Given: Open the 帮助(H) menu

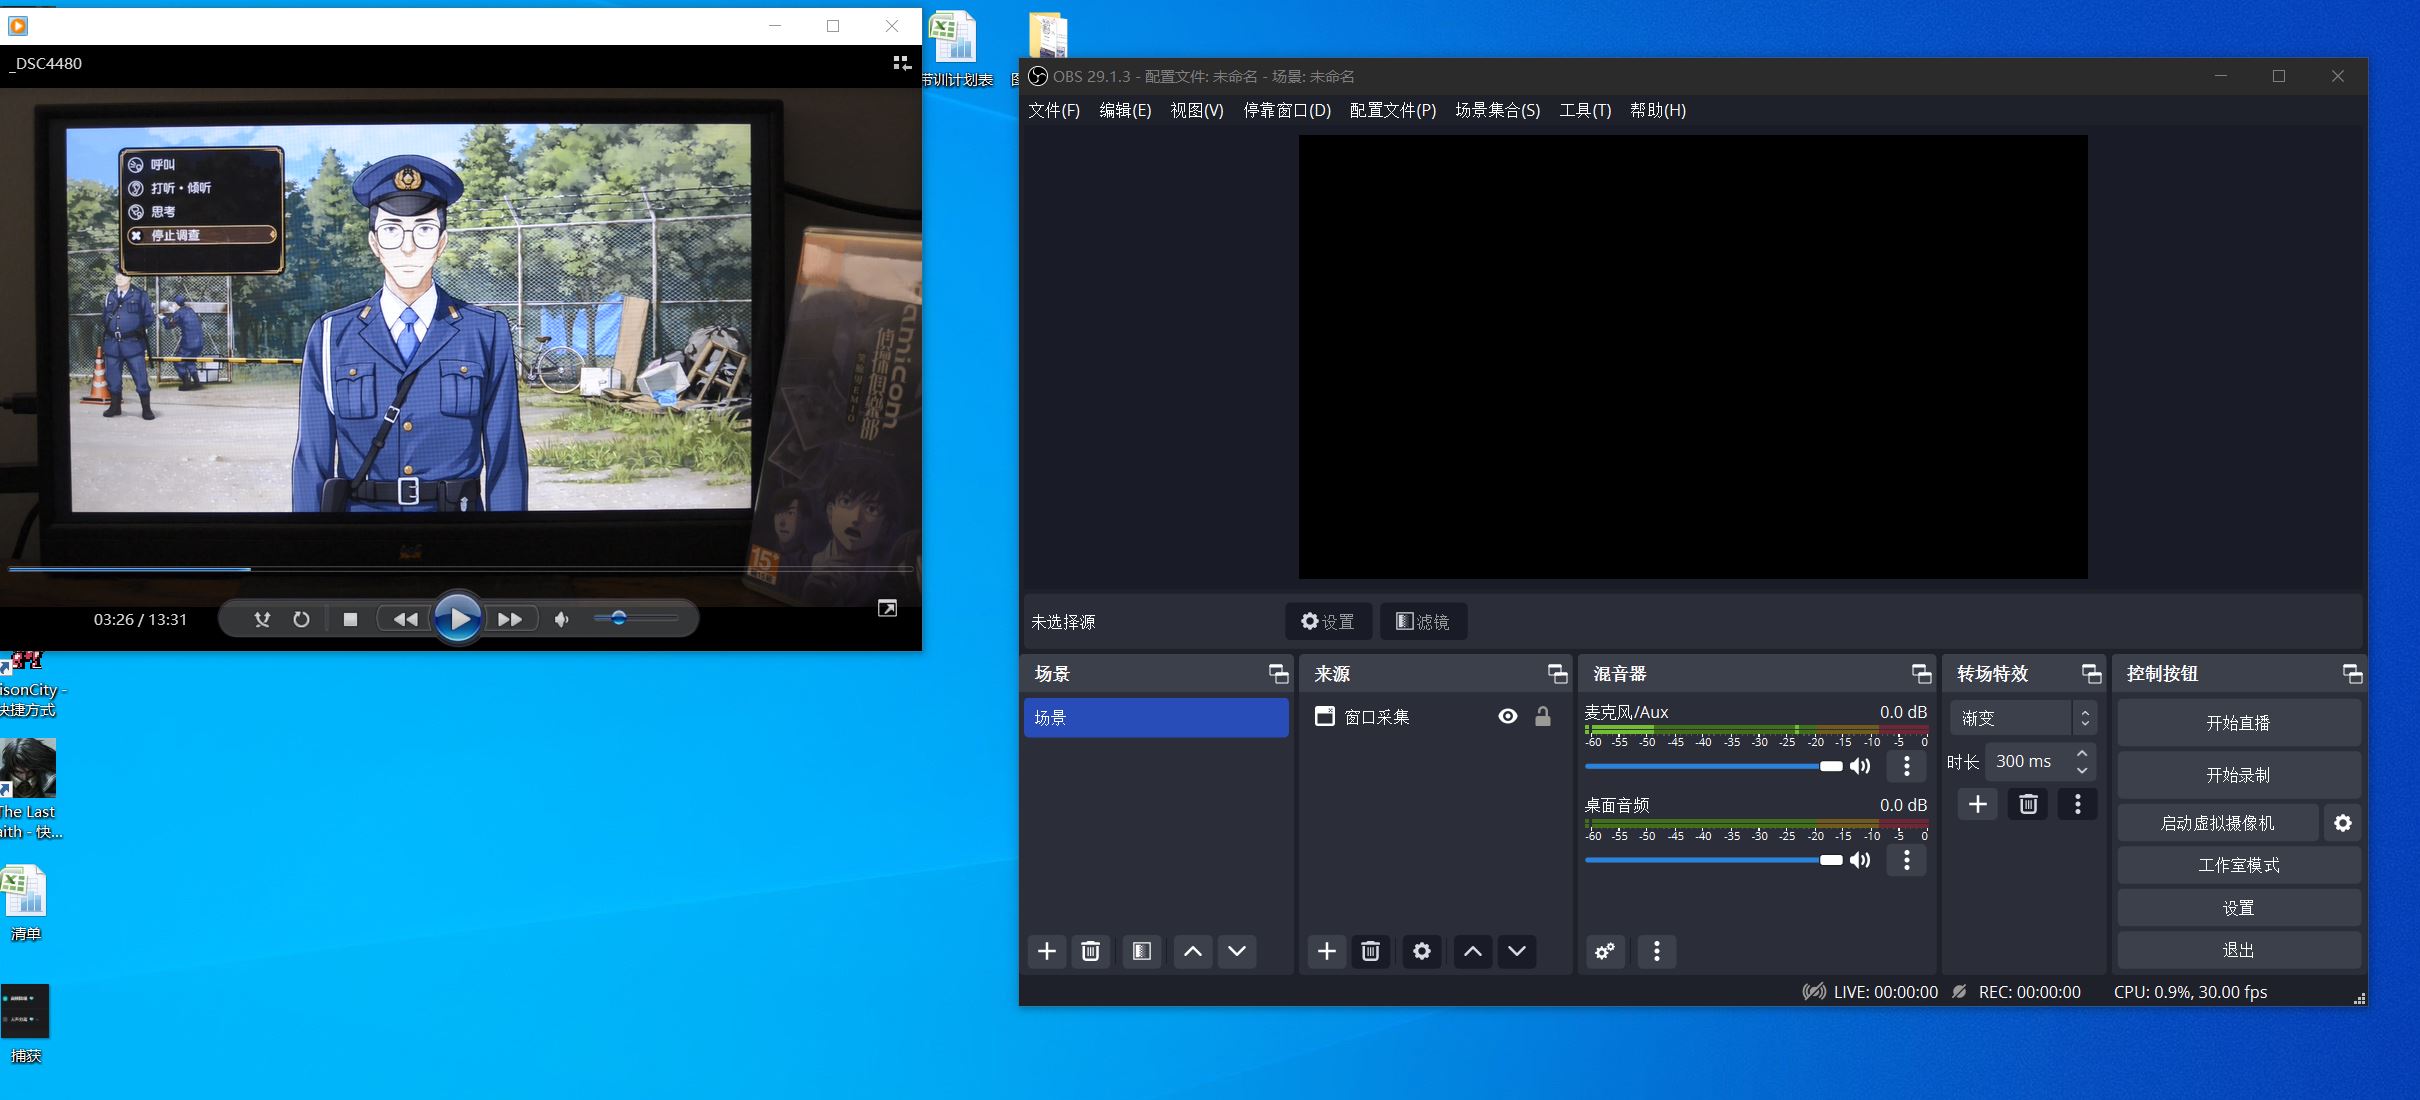Looking at the screenshot, I should pyautogui.click(x=1658, y=110).
